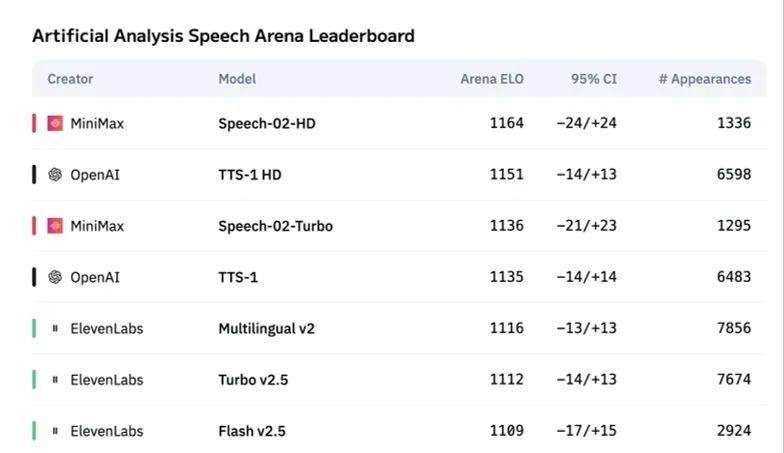Viewport: 784px width, 453px height.
Task: Click the green color bar on the Multilingual v2 row
Action: click(x=34, y=328)
